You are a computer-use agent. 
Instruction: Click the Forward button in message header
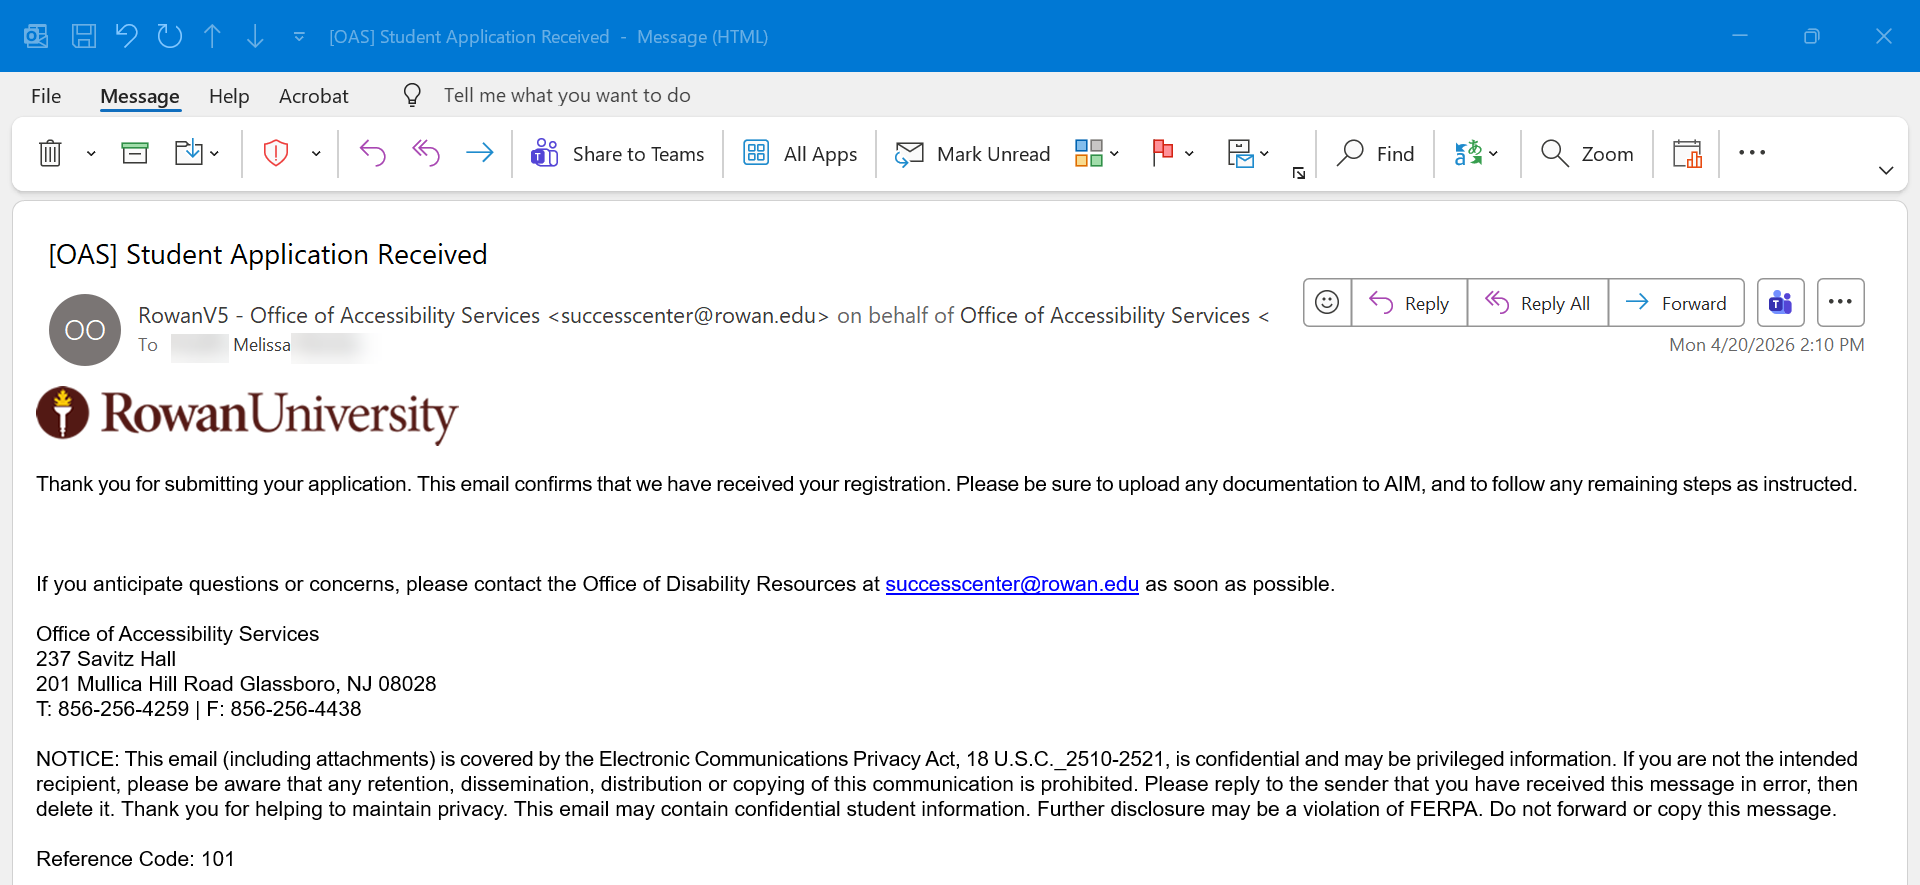coord(1676,302)
